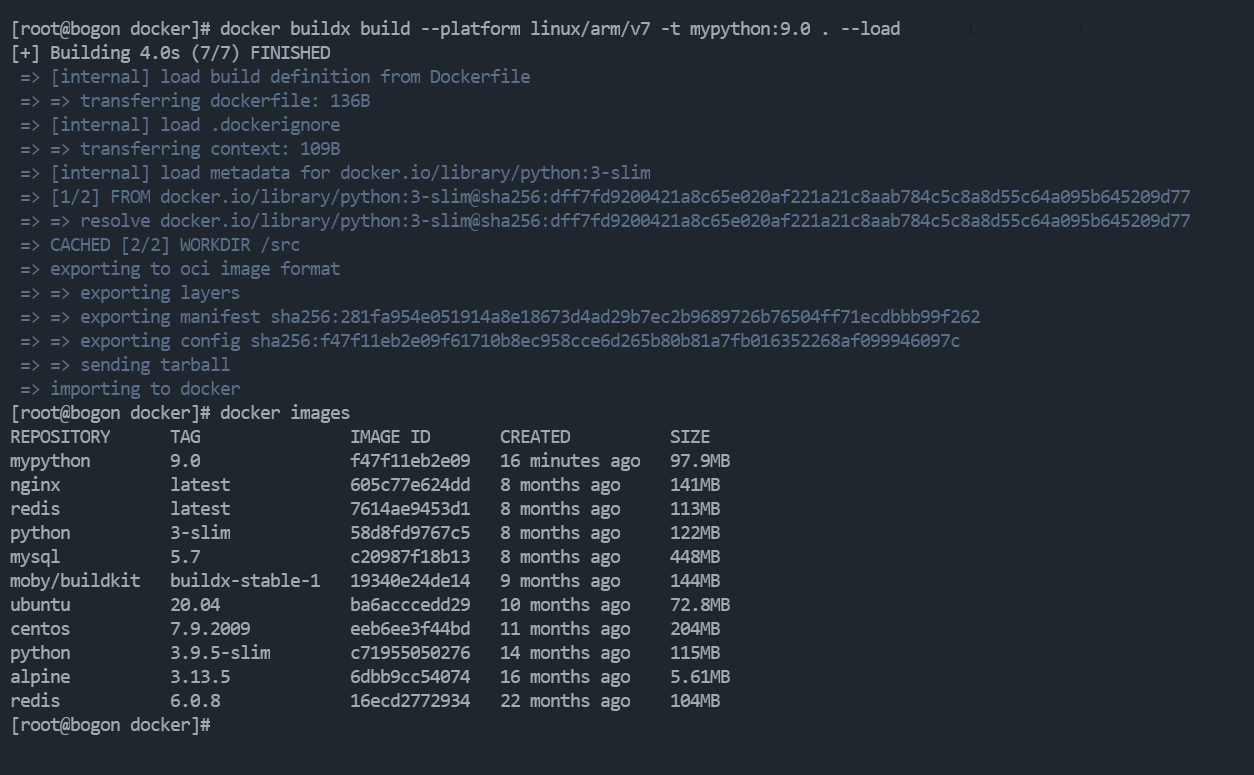Click the alpine size 5.61MB

700,677
